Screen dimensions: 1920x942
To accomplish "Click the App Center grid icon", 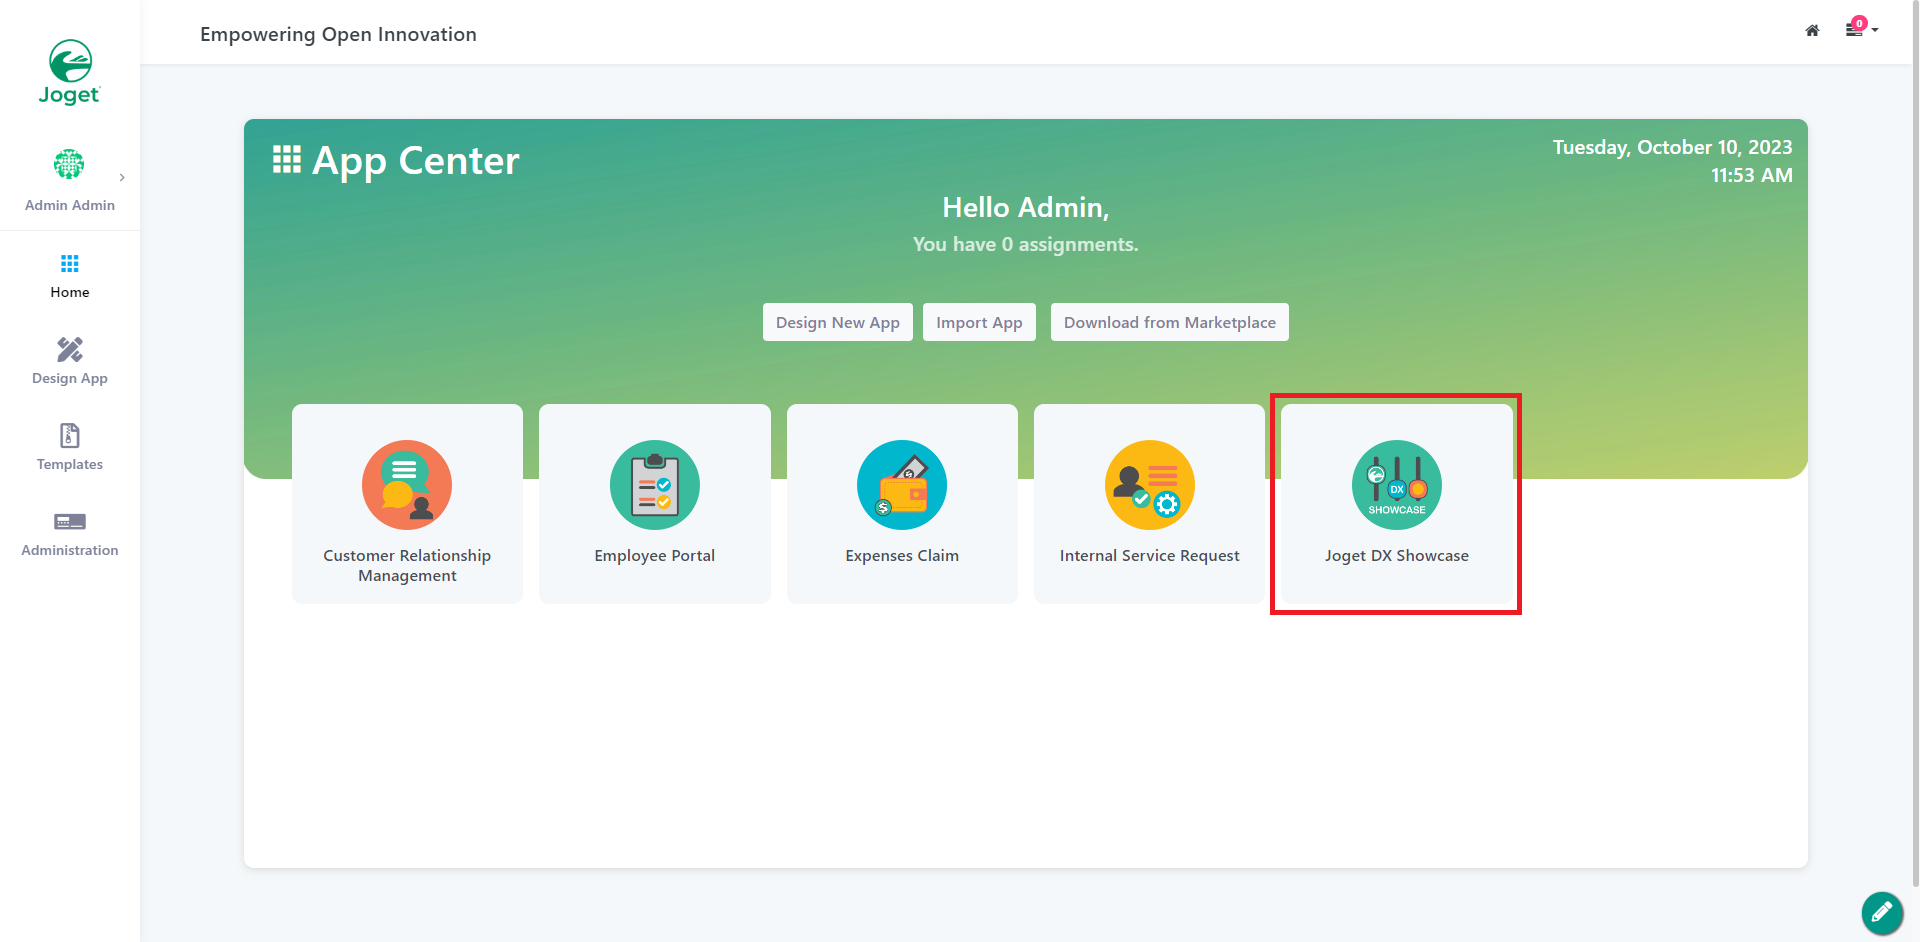I will pos(287,160).
